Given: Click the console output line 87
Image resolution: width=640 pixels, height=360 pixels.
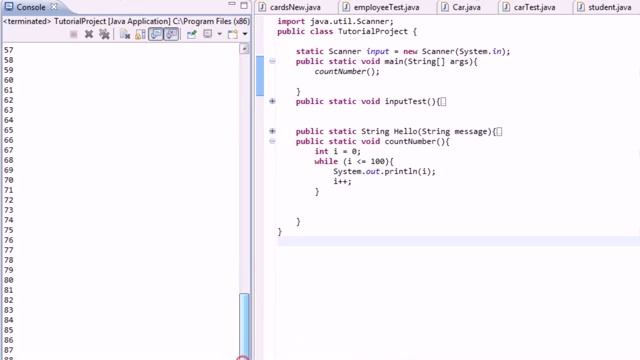Looking at the screenshot, I should click(x=9, y=350).
